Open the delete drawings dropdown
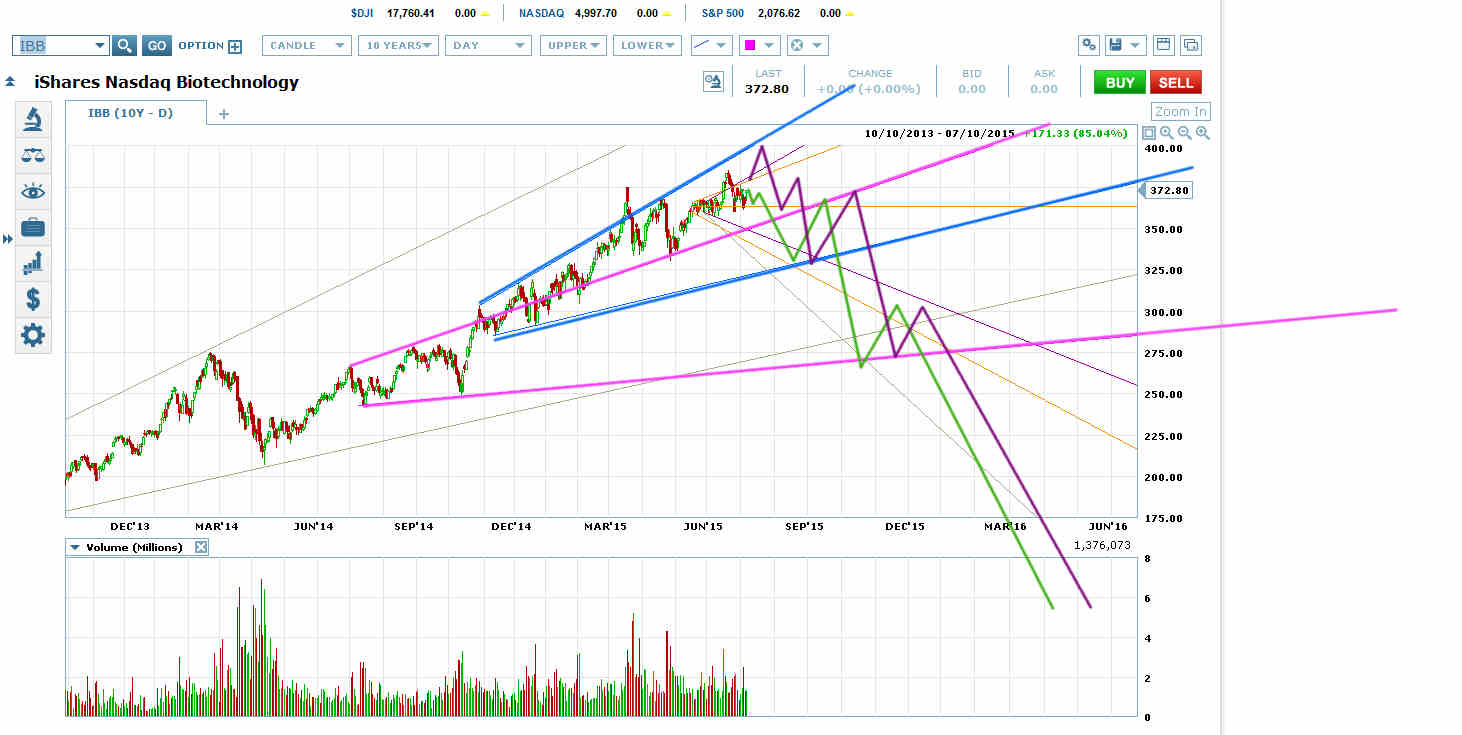 pyautogui.click(x=807, y=45)
